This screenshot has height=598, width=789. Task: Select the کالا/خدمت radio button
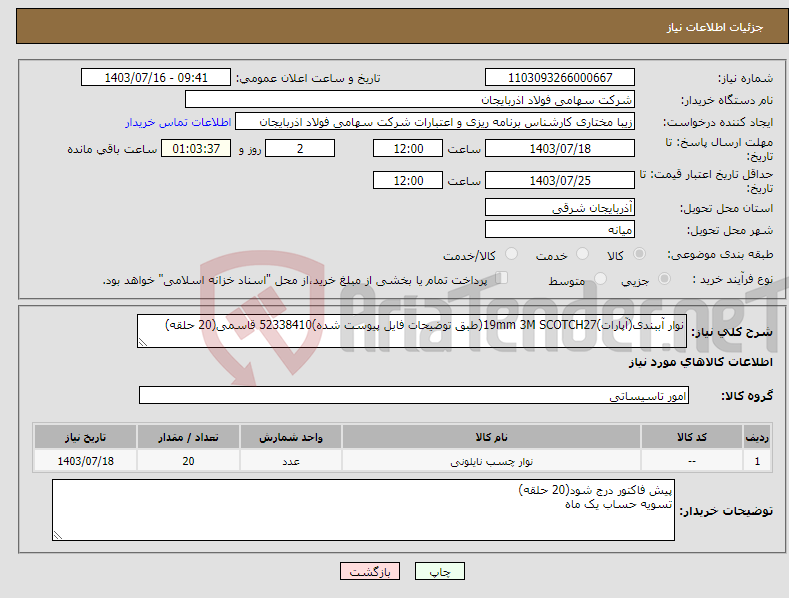coord(511,254)
